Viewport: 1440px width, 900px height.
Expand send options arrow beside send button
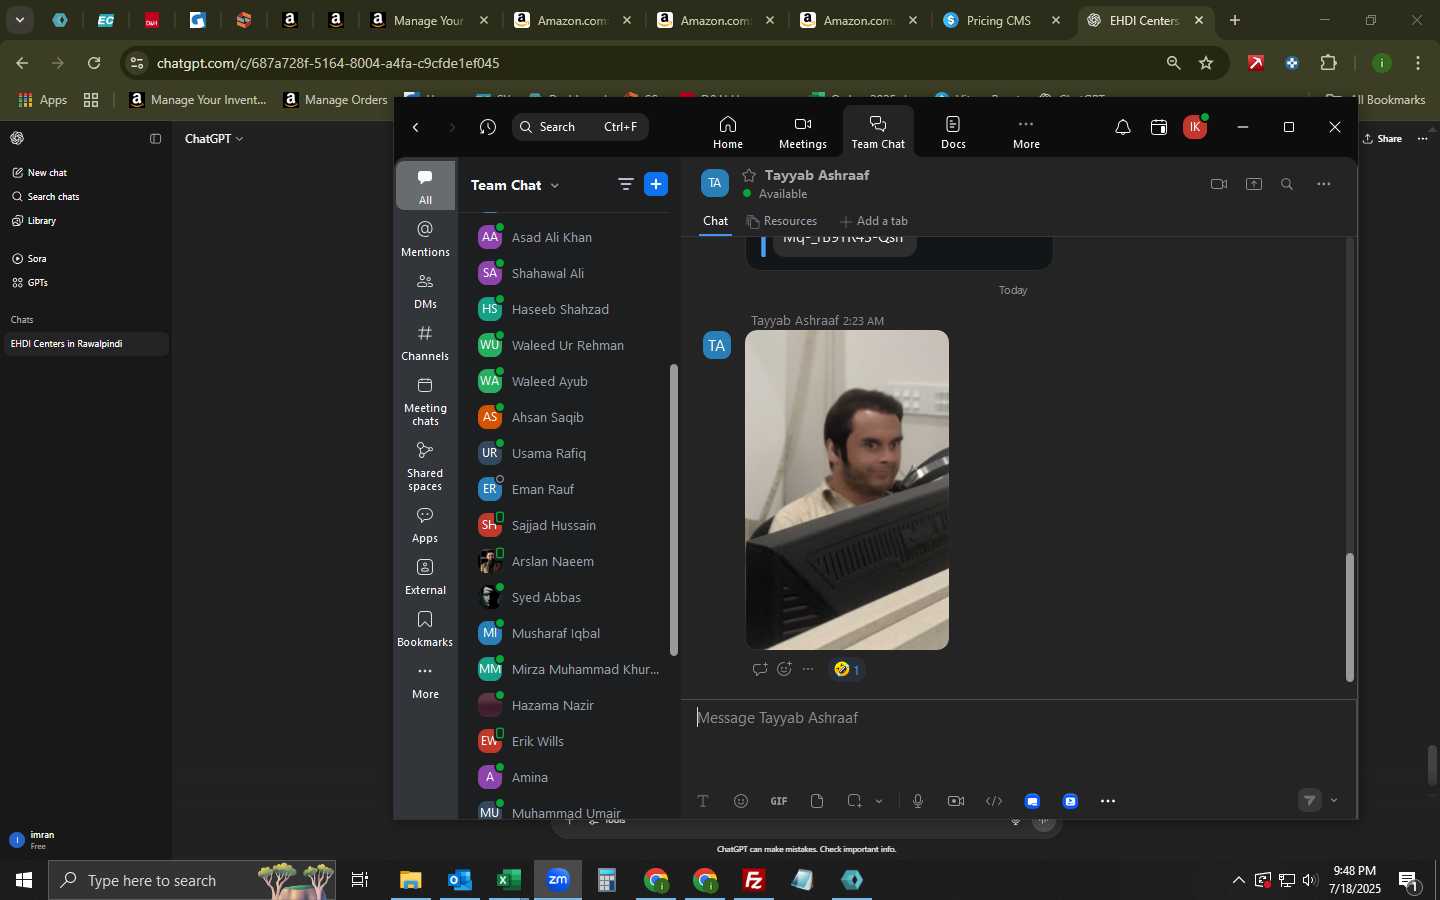(1334, 800)
